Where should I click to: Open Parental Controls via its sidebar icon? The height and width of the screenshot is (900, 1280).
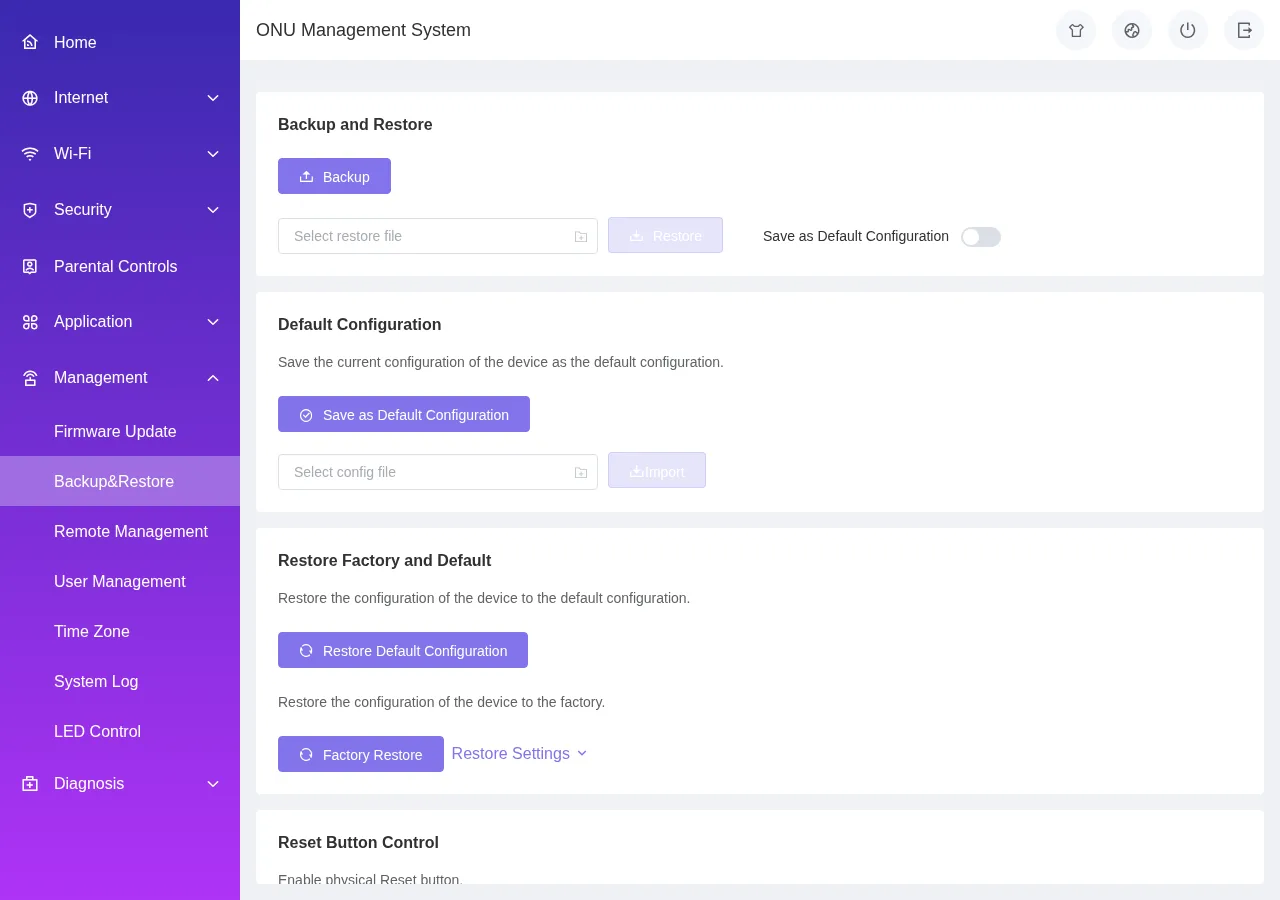pyautogui.click(x=30, y=266)
